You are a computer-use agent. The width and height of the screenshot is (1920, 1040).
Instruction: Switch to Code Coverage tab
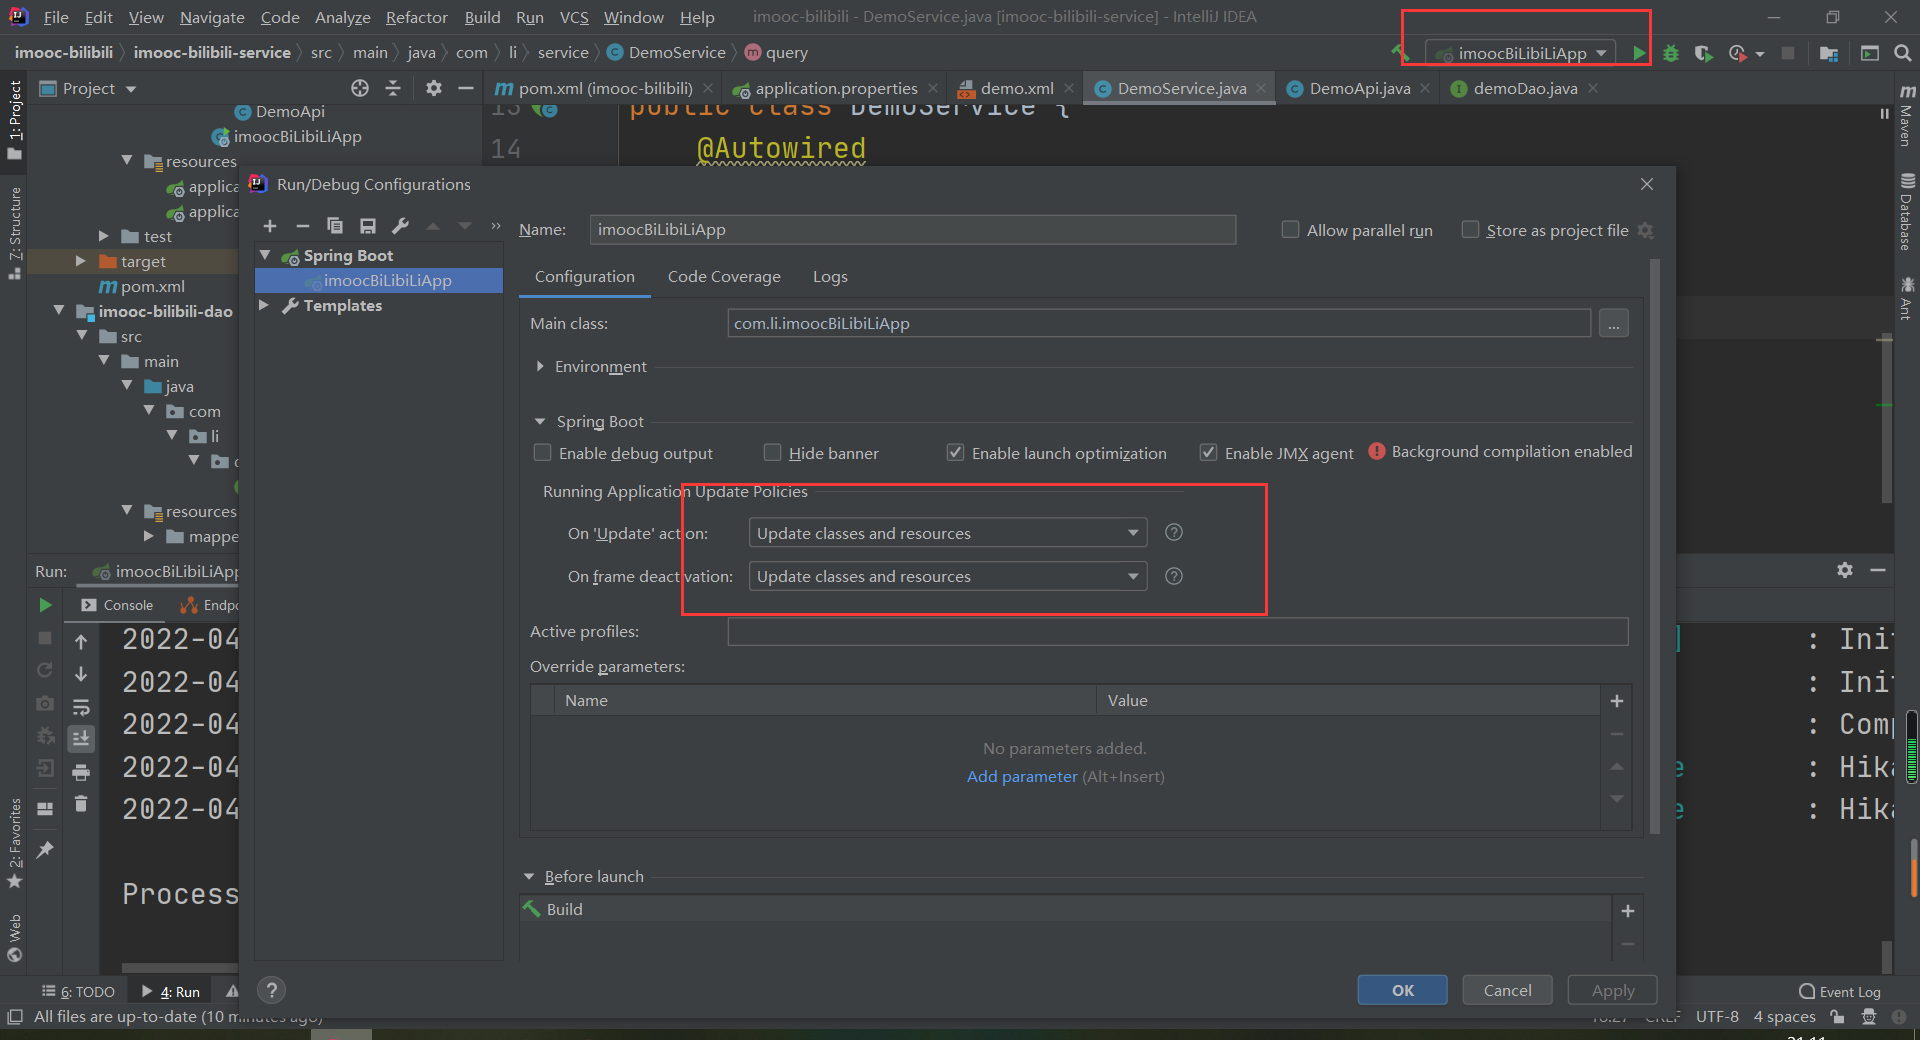[x=724, y=277]
